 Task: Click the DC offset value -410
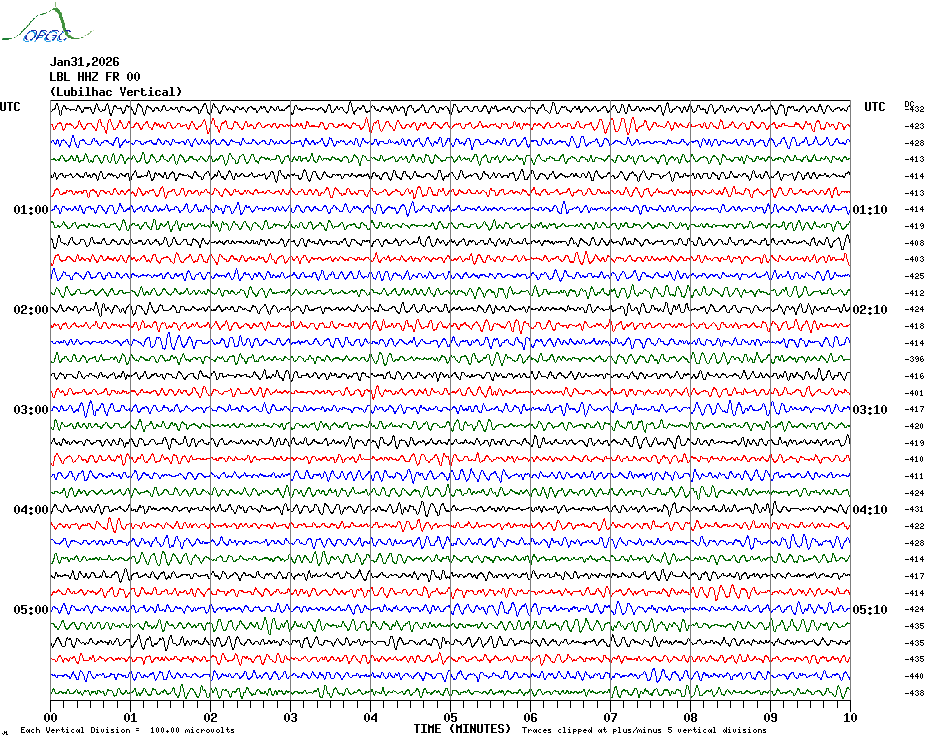click(915, 459)
